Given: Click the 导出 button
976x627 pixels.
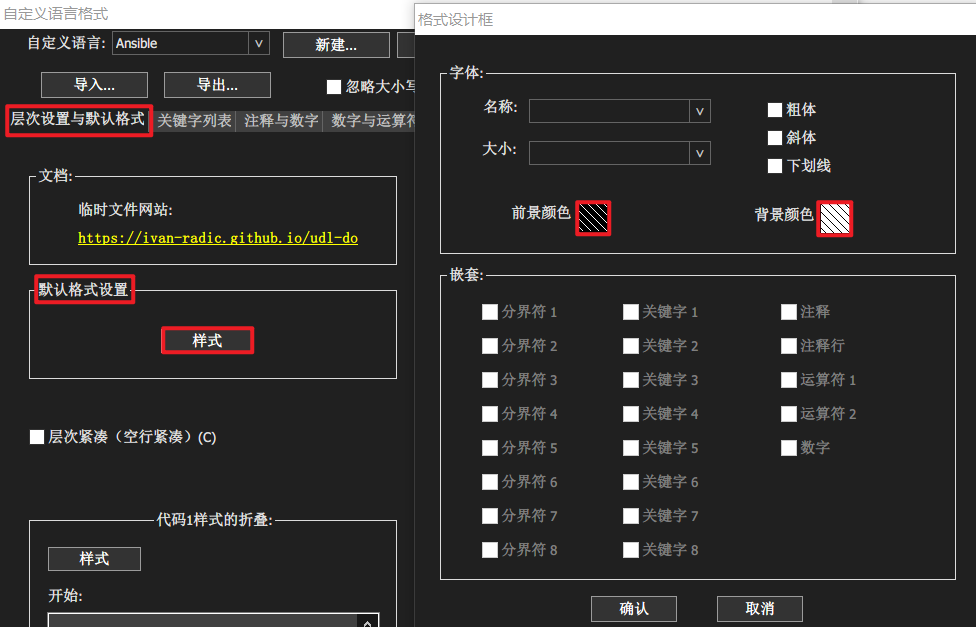Looking at the screenshot, I should tap(217, 84).
